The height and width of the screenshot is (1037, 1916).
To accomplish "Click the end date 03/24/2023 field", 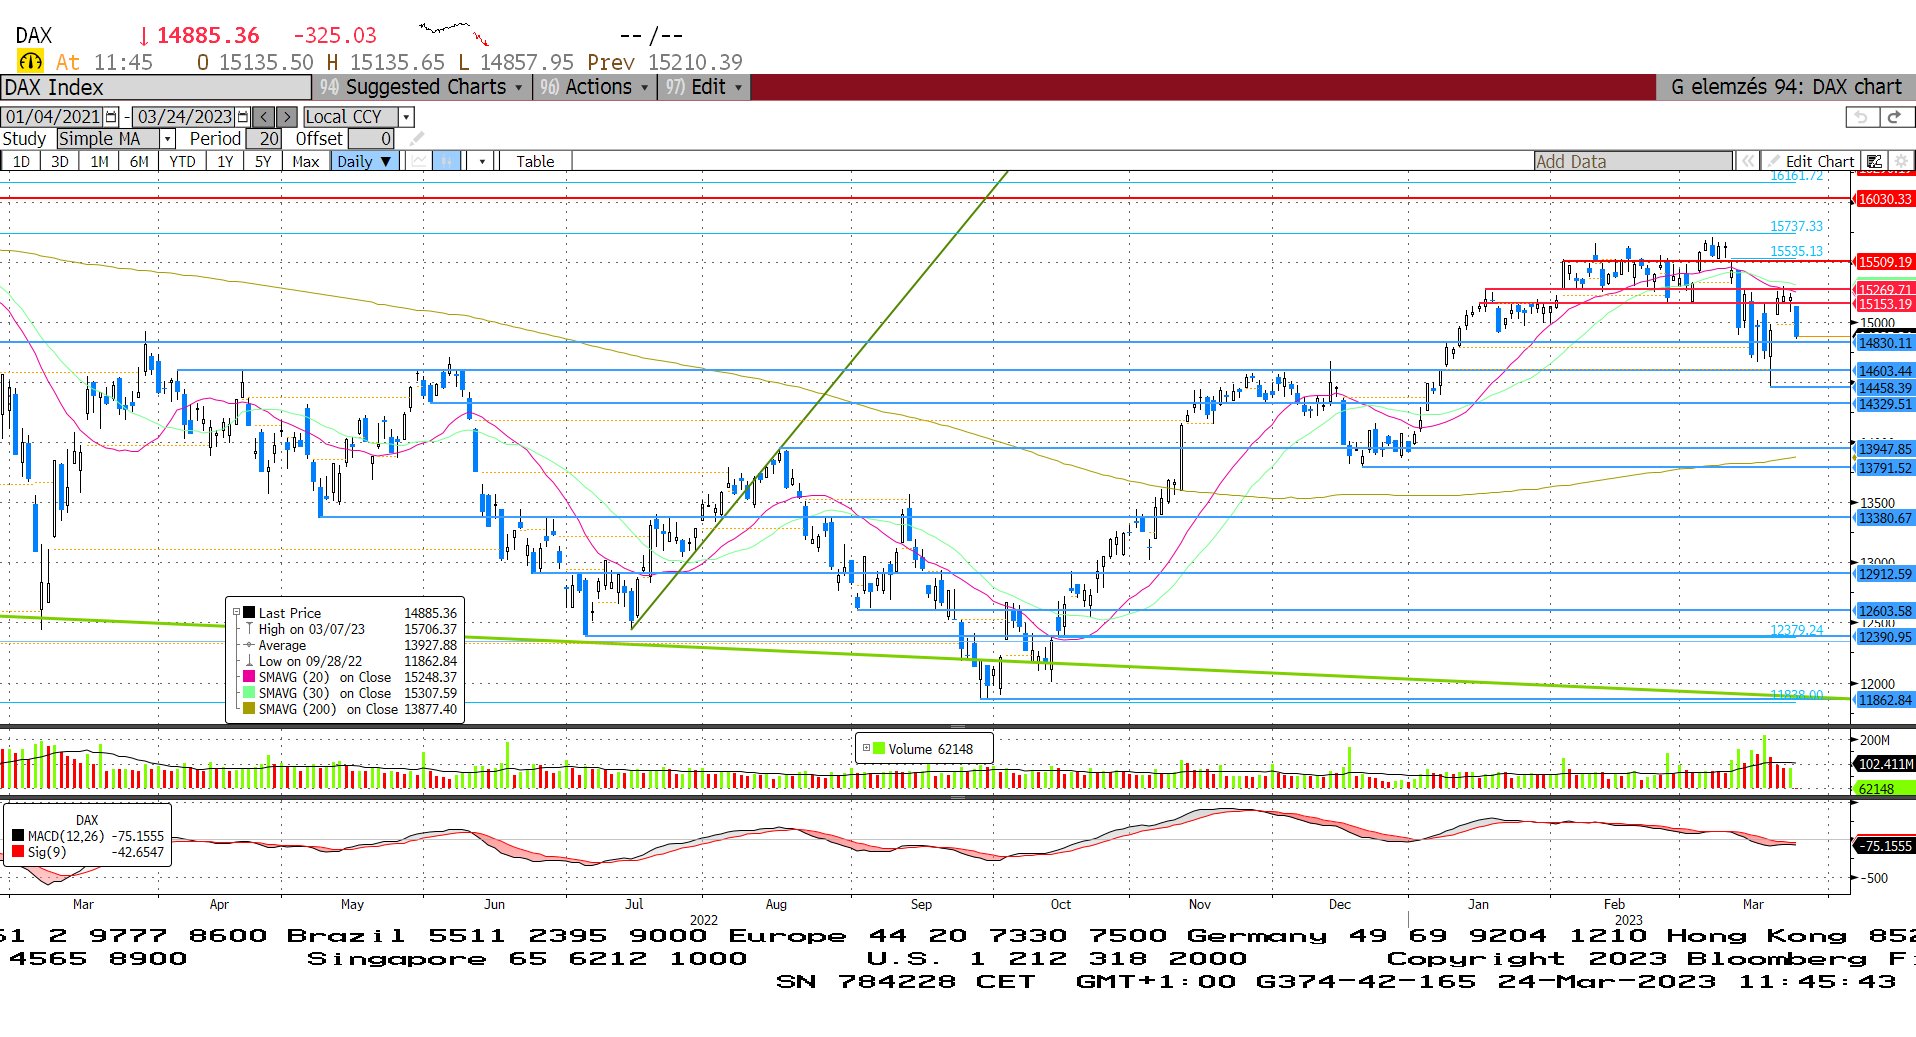I will [x=184, y=117].
